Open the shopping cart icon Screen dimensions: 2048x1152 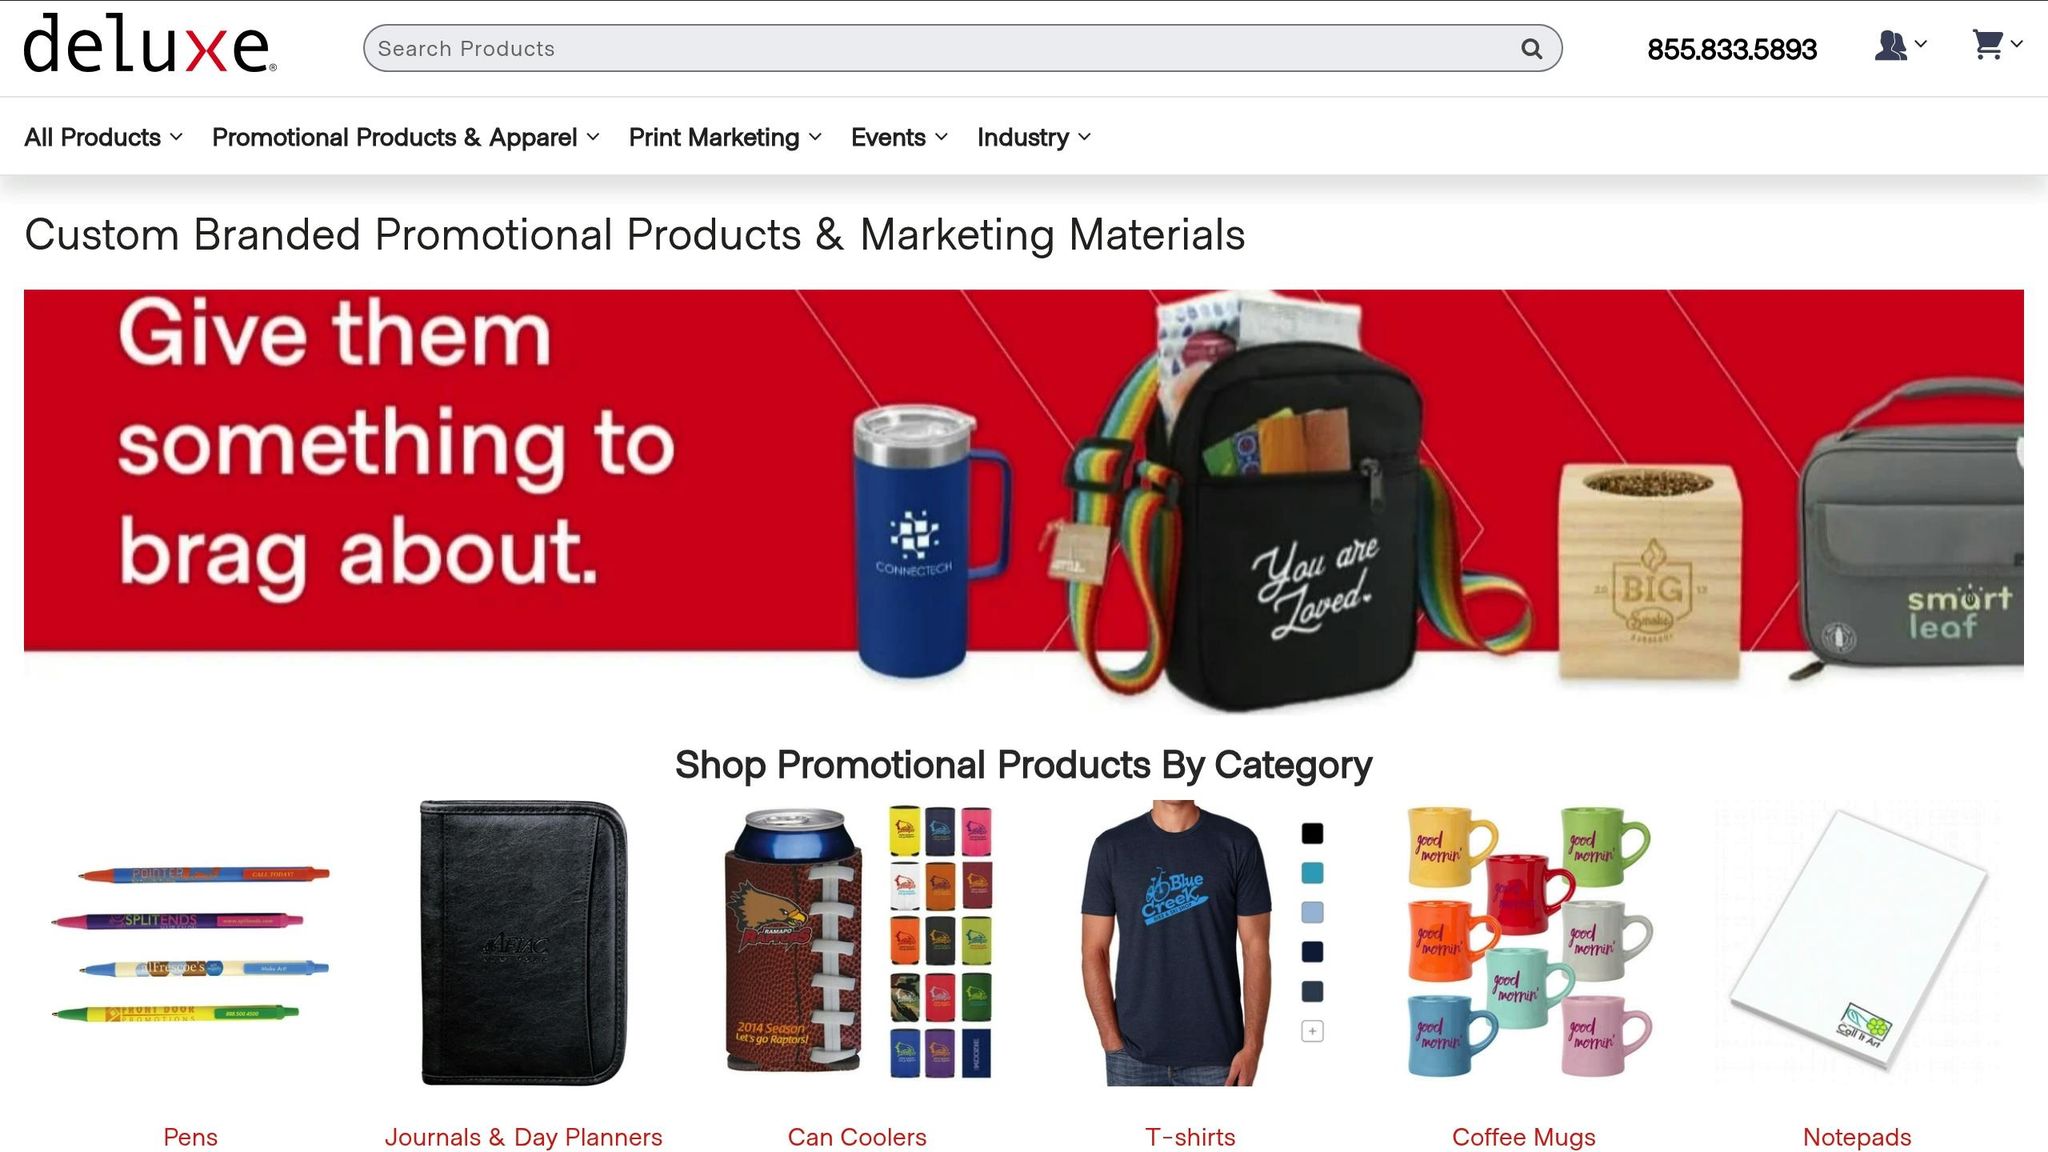[1997, 45]
